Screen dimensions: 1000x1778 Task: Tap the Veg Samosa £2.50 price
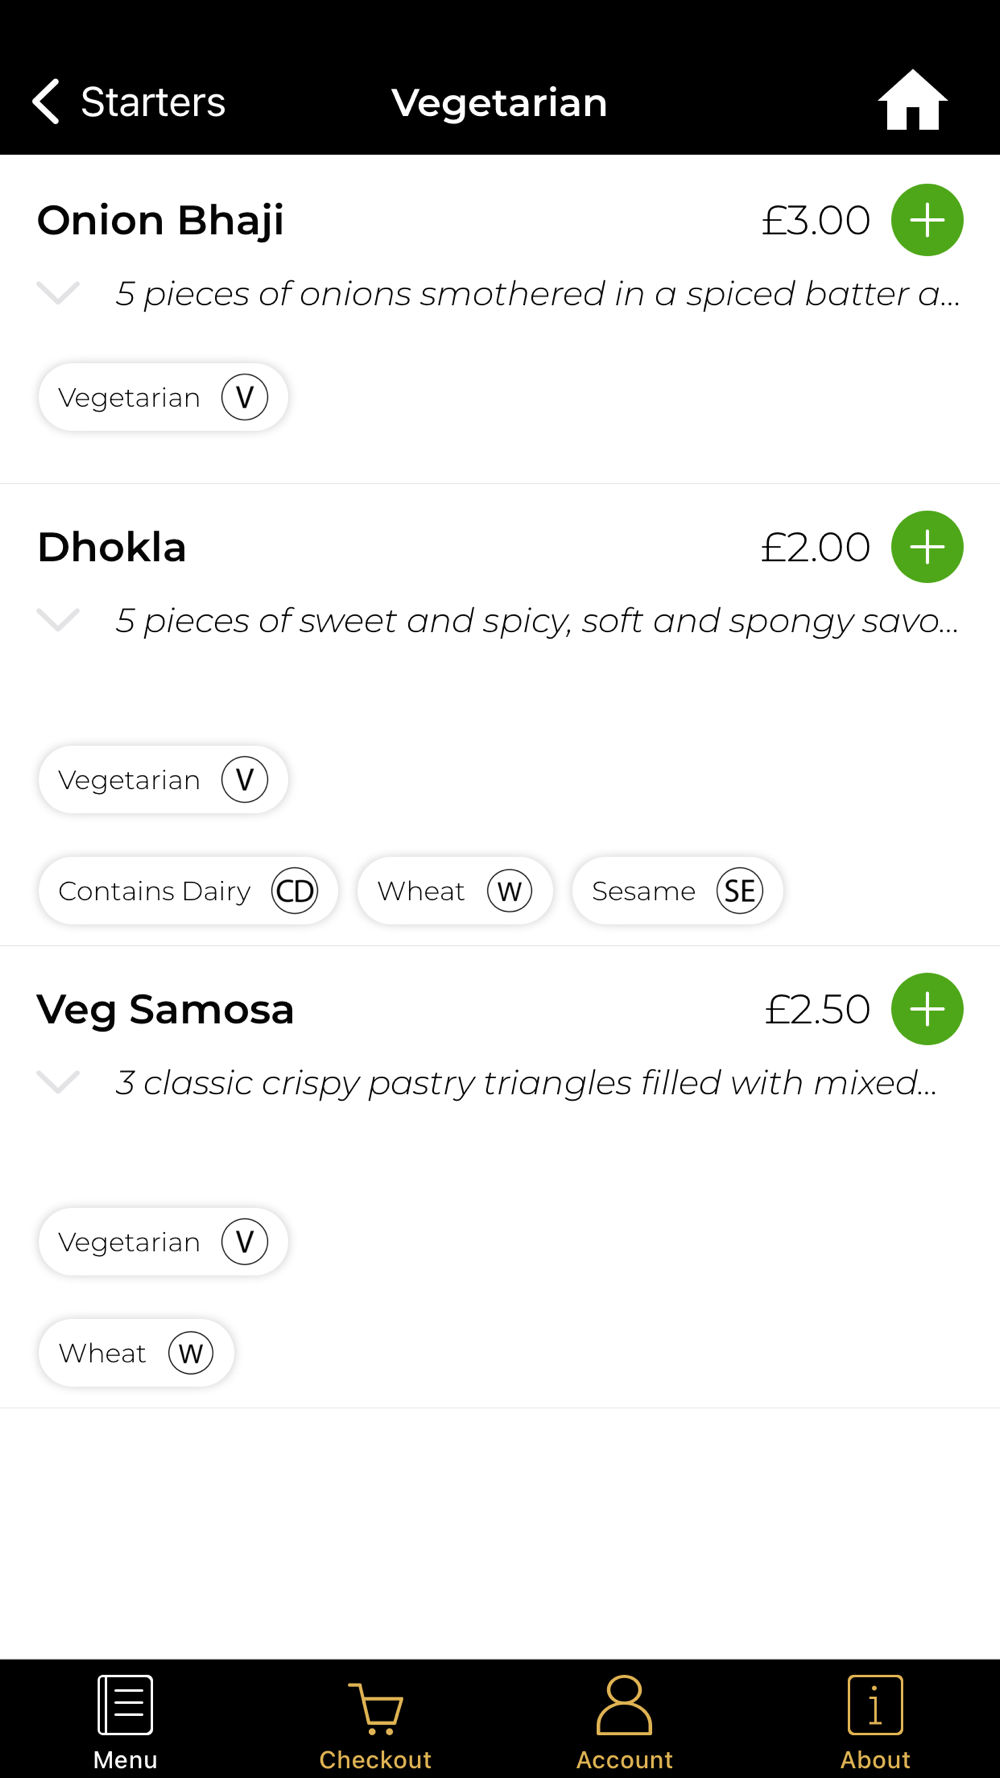point(817,1009)
